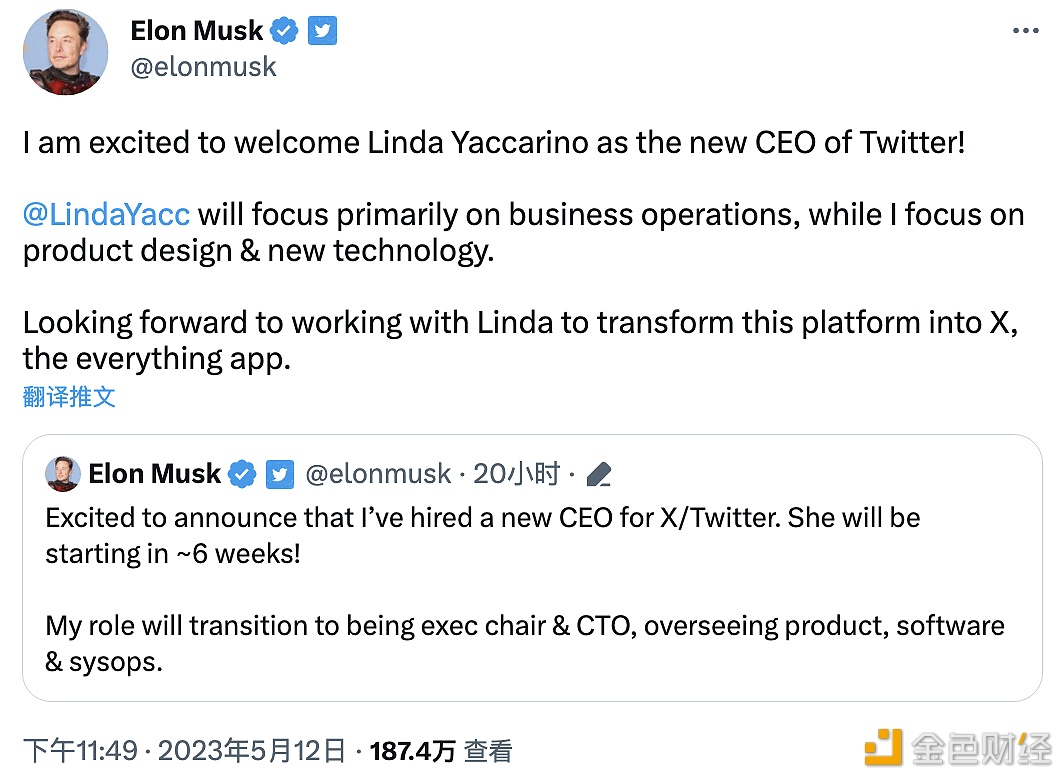Screen dimensions: 1064x778
Task: Click the quoted tweet's Elon Musk name
Action: point(155,473)
